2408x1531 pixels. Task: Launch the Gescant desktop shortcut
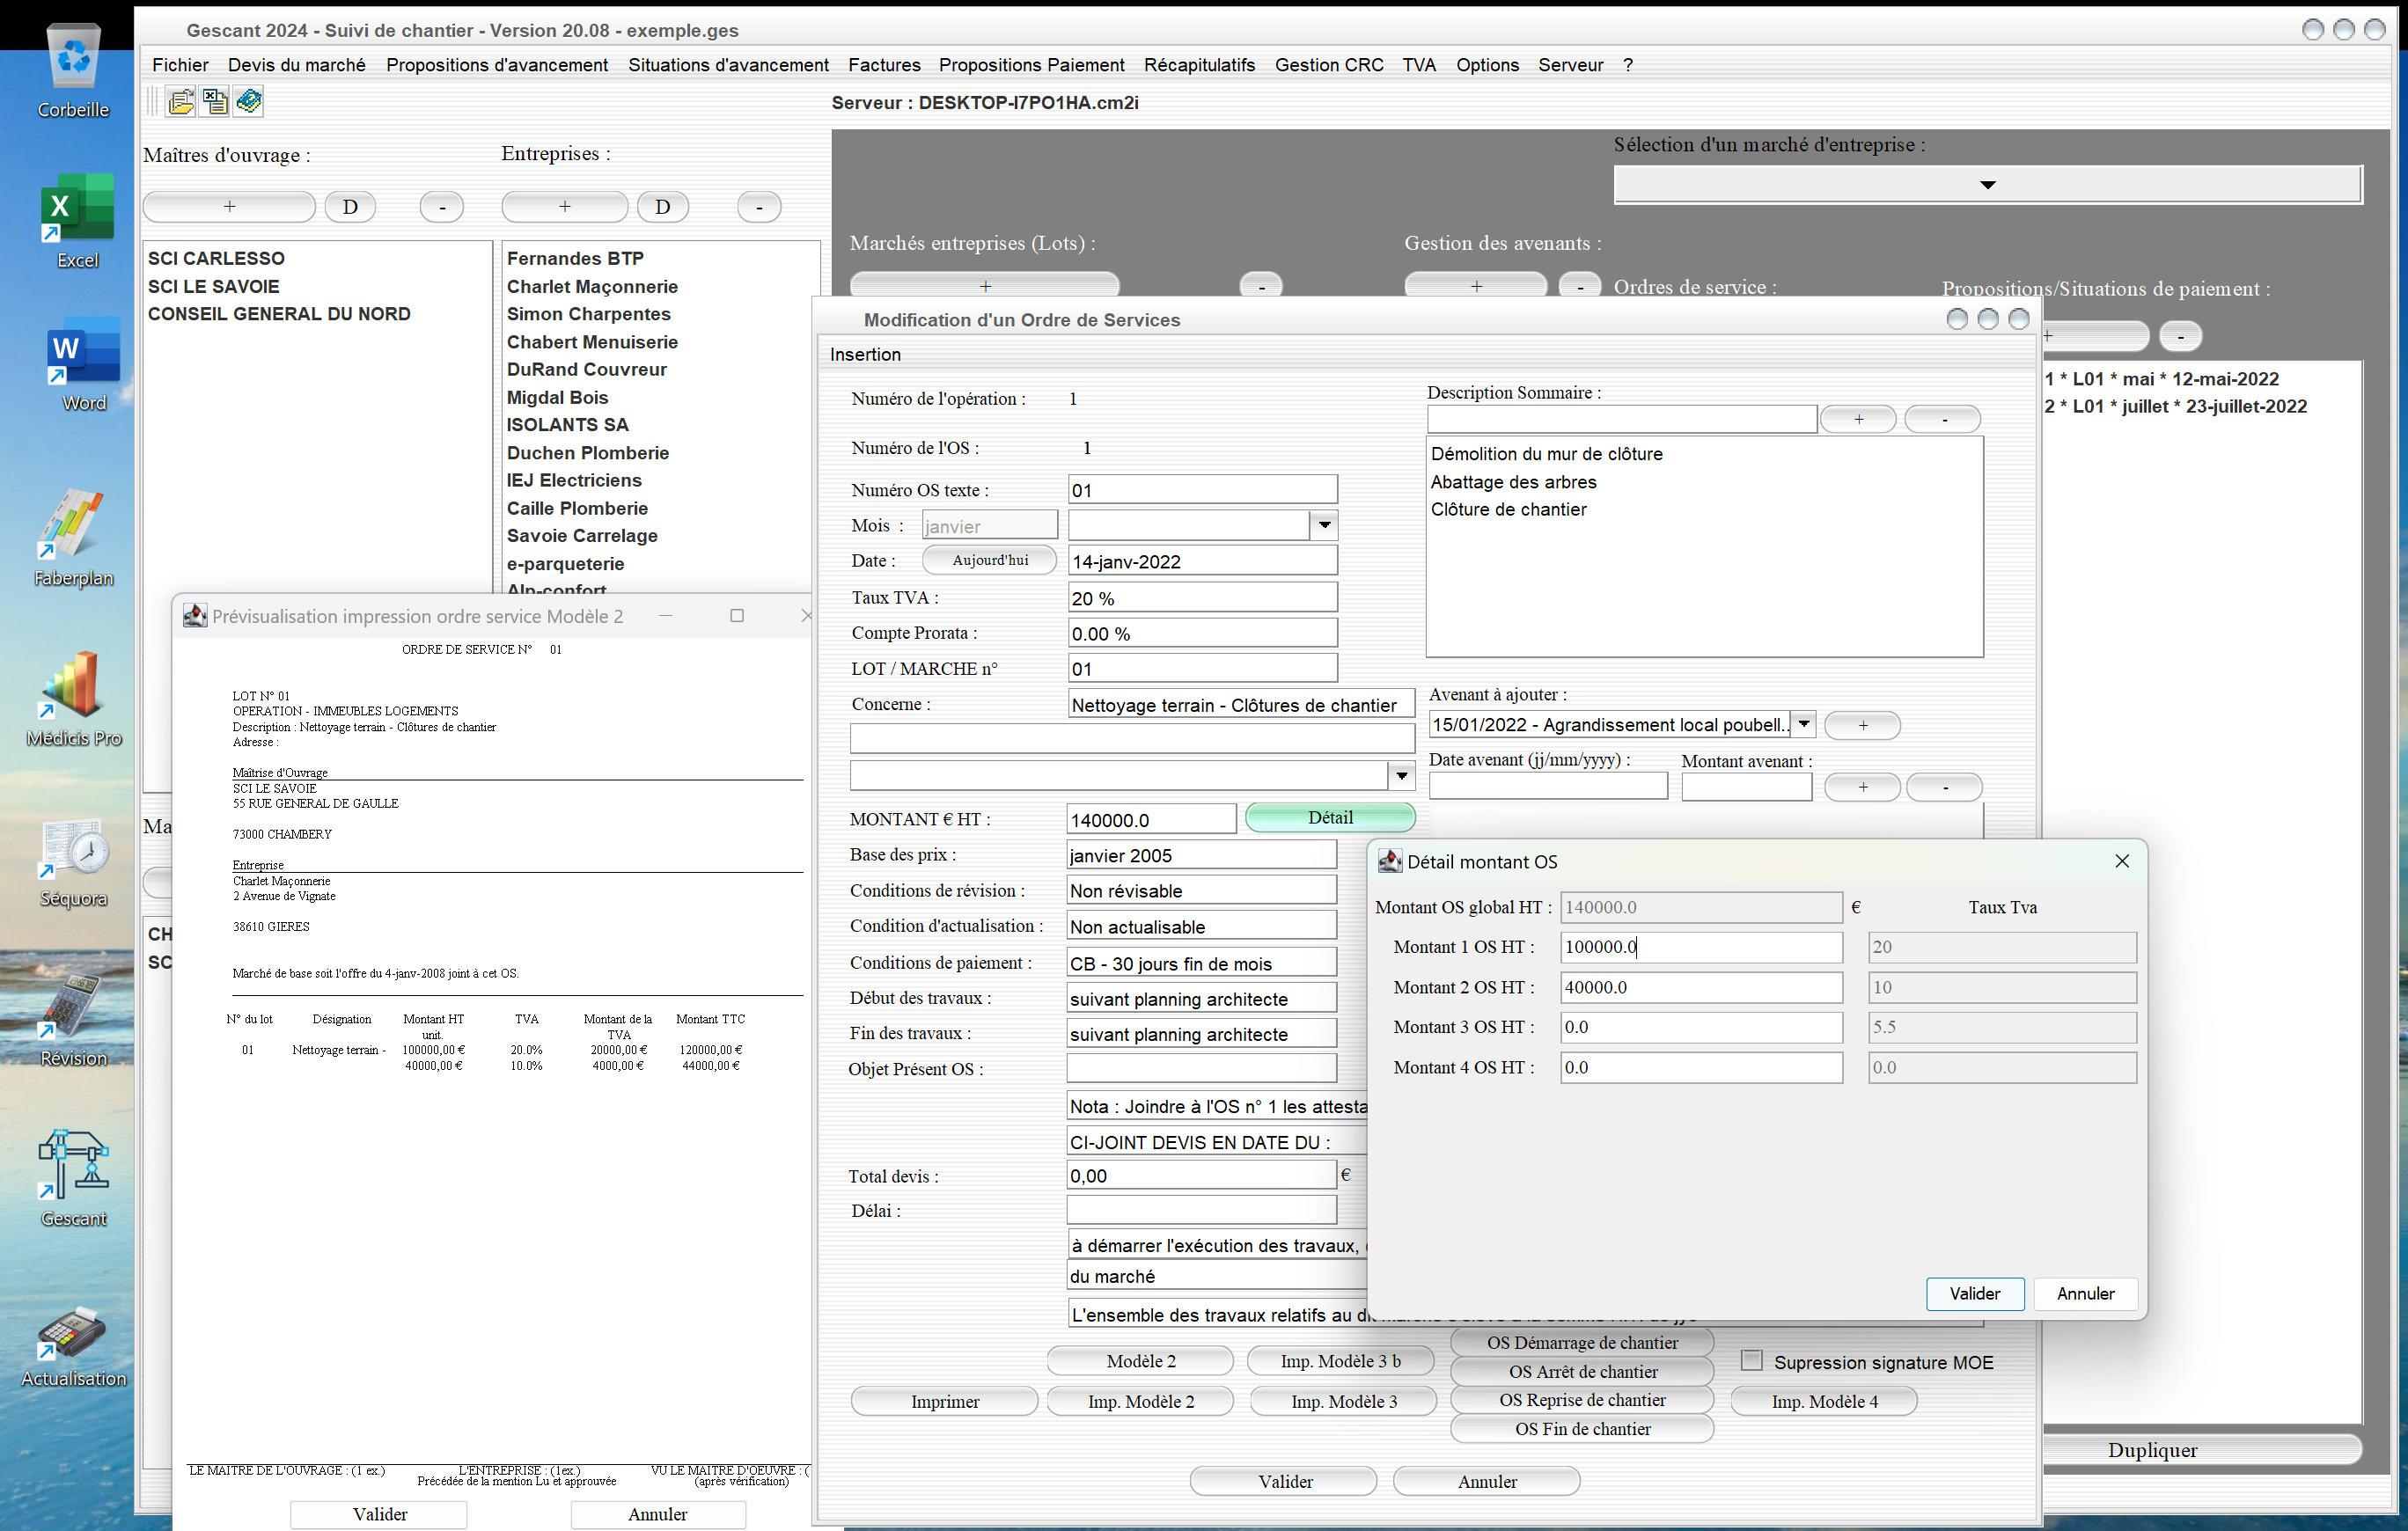(x=73, y=1178)
